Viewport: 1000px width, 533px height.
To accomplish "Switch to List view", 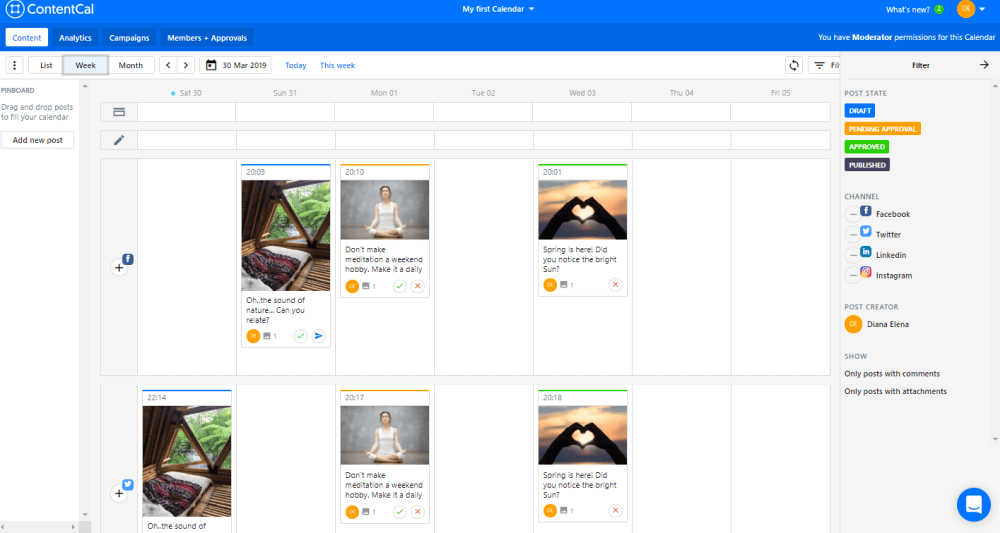I will [x=46, y=65].
